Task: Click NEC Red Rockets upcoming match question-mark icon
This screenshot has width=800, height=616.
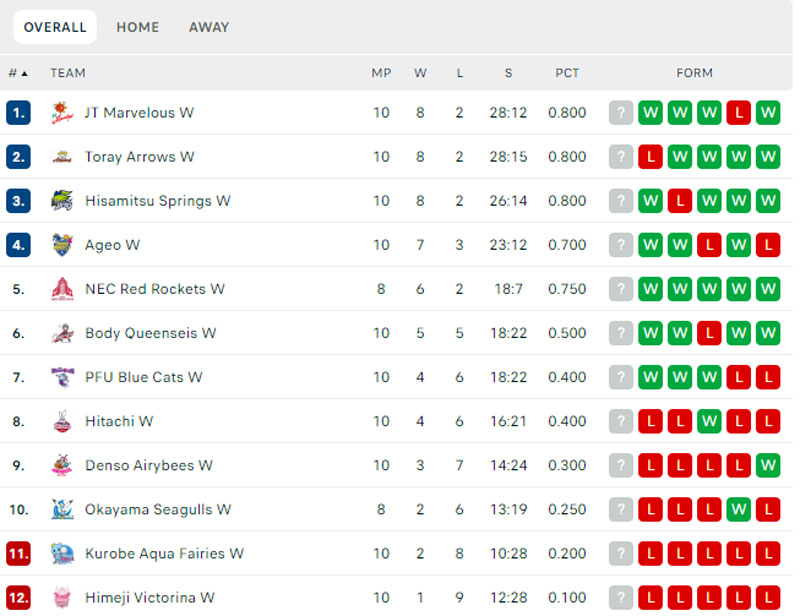Action: coord(621,289)
